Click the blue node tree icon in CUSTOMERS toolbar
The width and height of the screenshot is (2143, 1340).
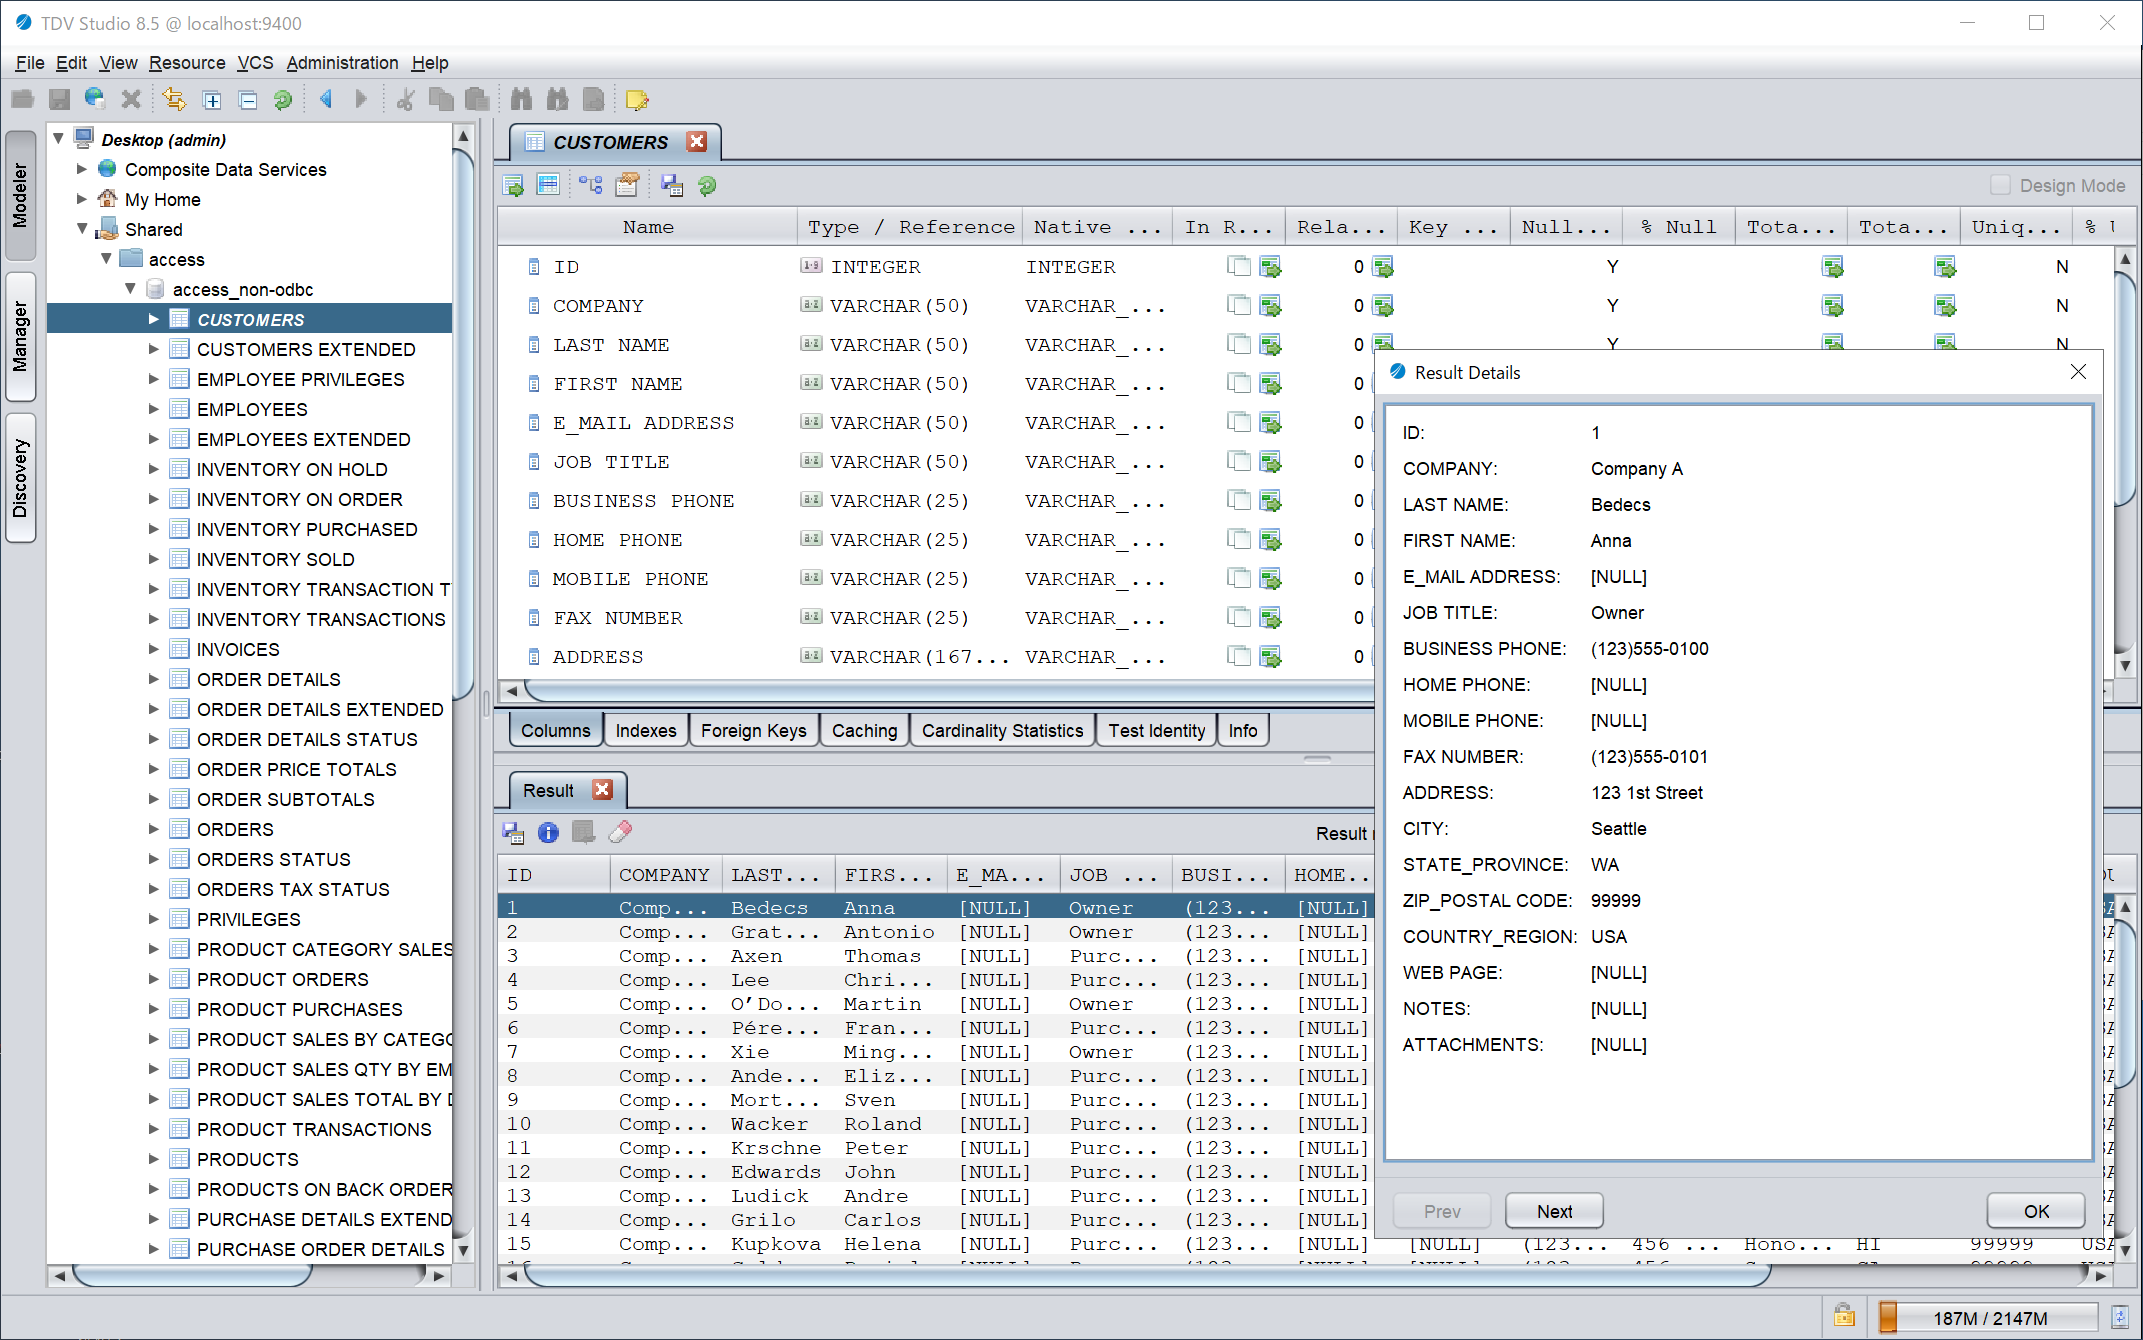590,185
